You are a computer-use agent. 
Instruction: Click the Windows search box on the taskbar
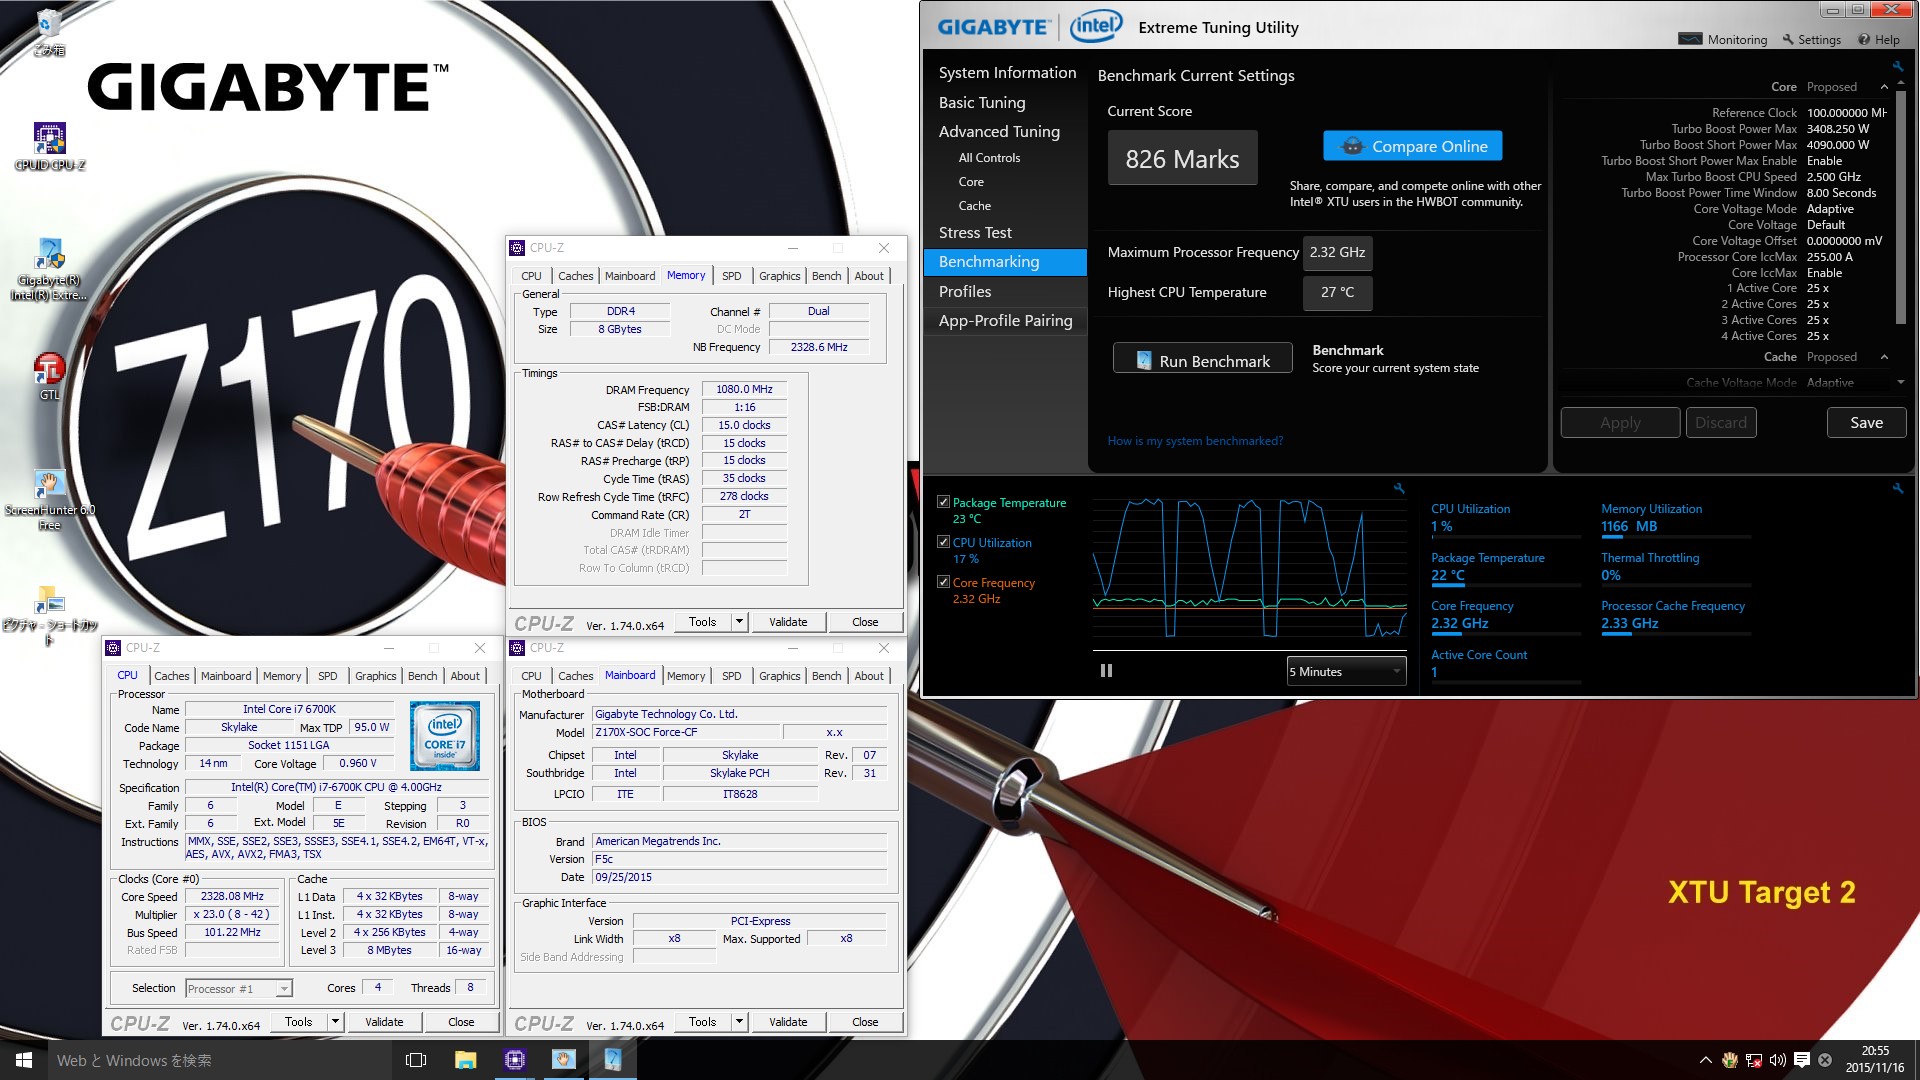pos(220,1060)
